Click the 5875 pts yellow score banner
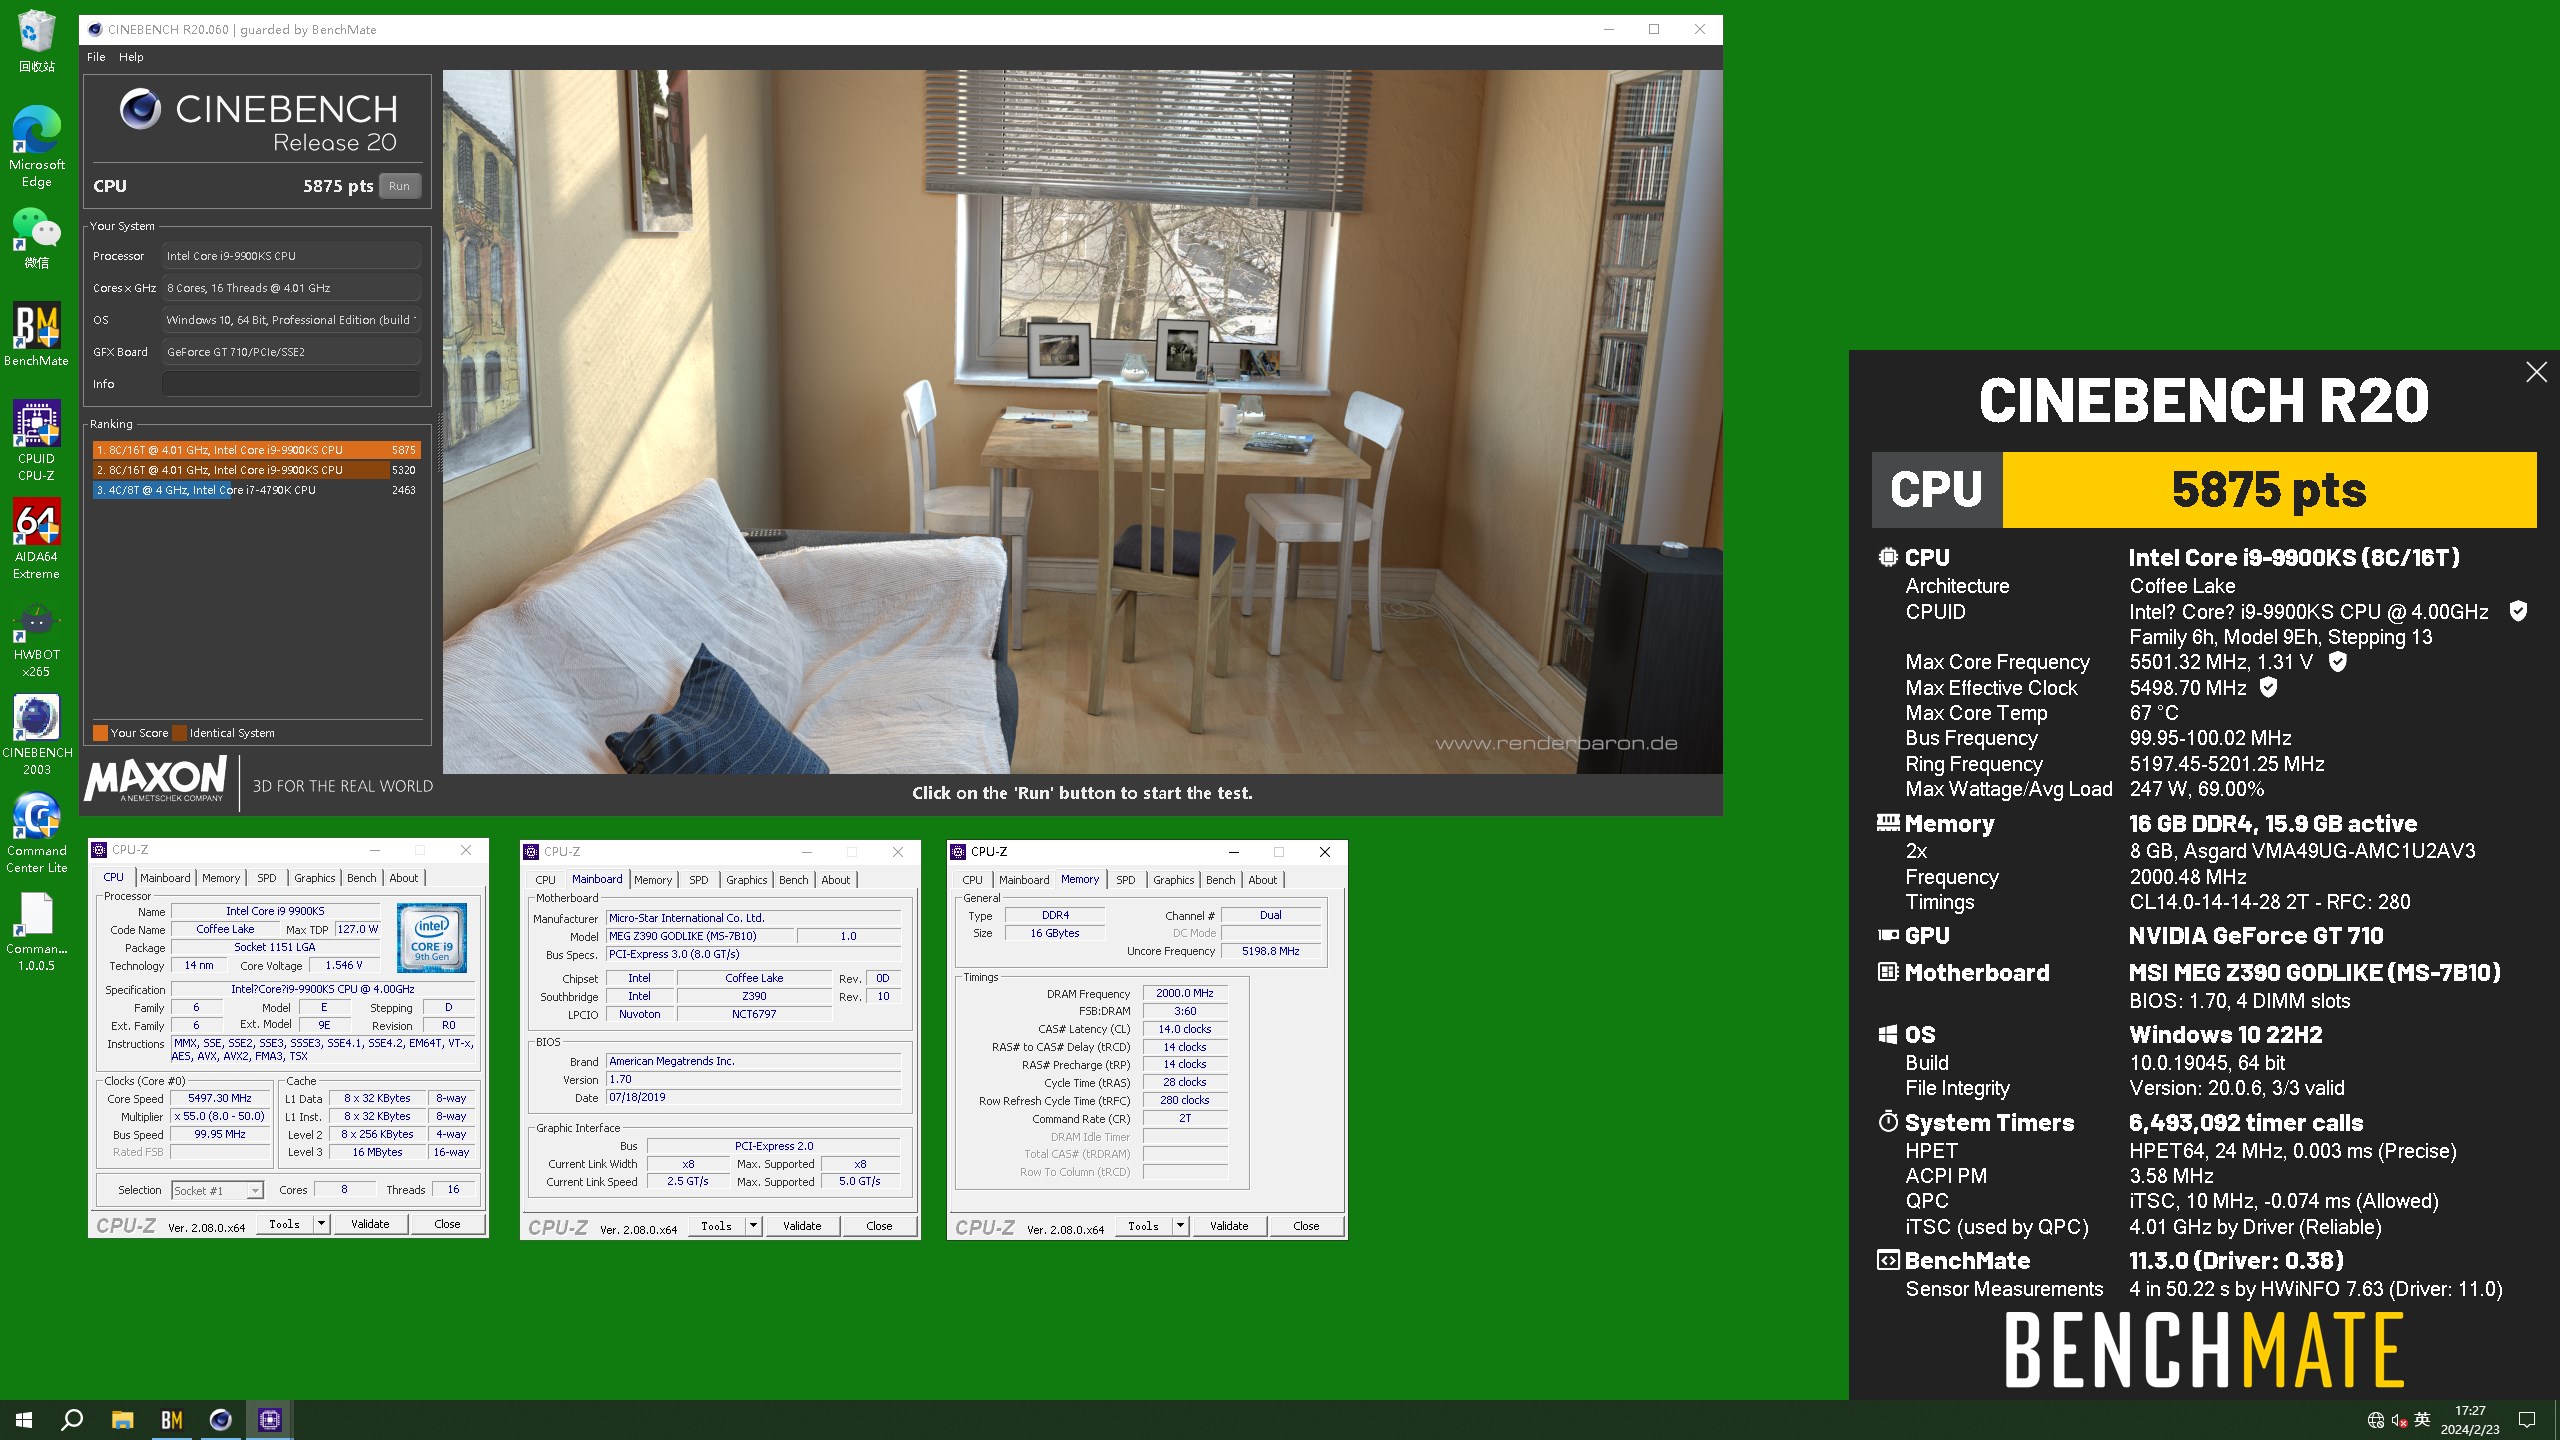 pos(2269,490)
